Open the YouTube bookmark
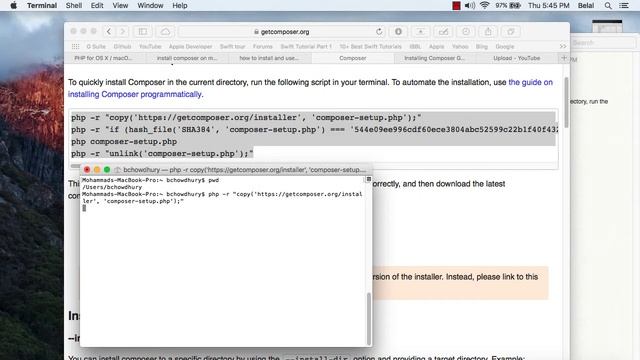The image size is (640, 360). [150, 47]
